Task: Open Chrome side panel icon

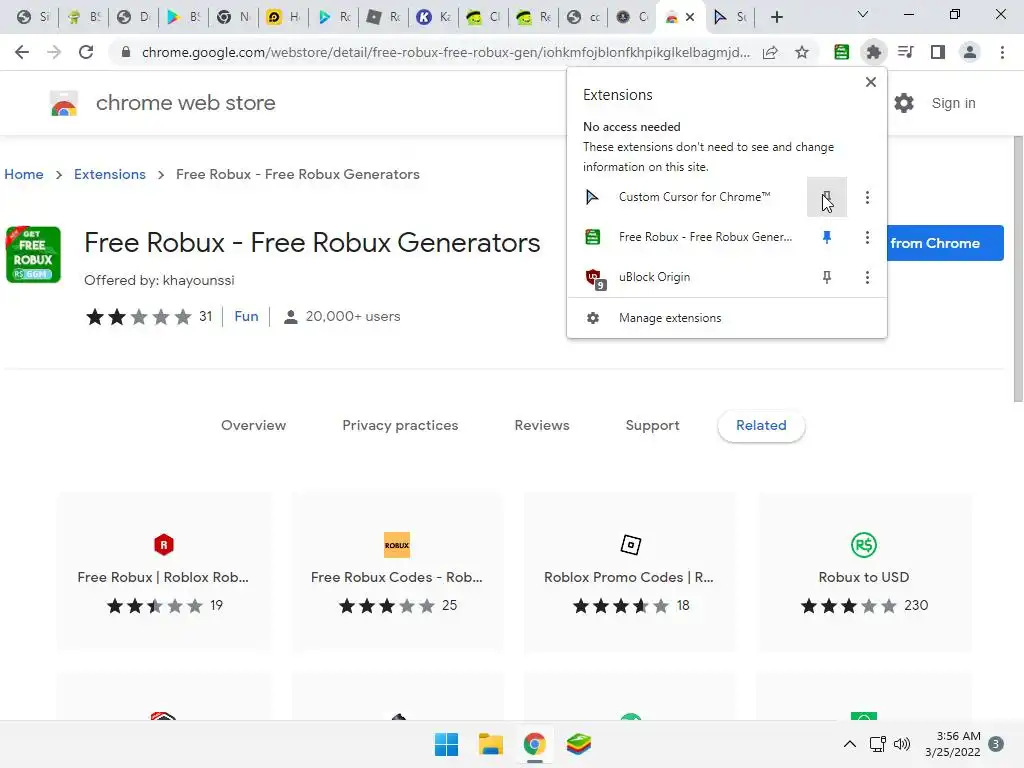Action: click(938, 52)
